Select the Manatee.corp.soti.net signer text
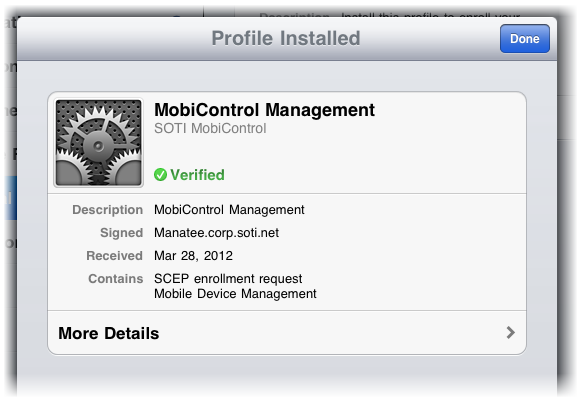The image size is (581, 397). pos(216,233)
